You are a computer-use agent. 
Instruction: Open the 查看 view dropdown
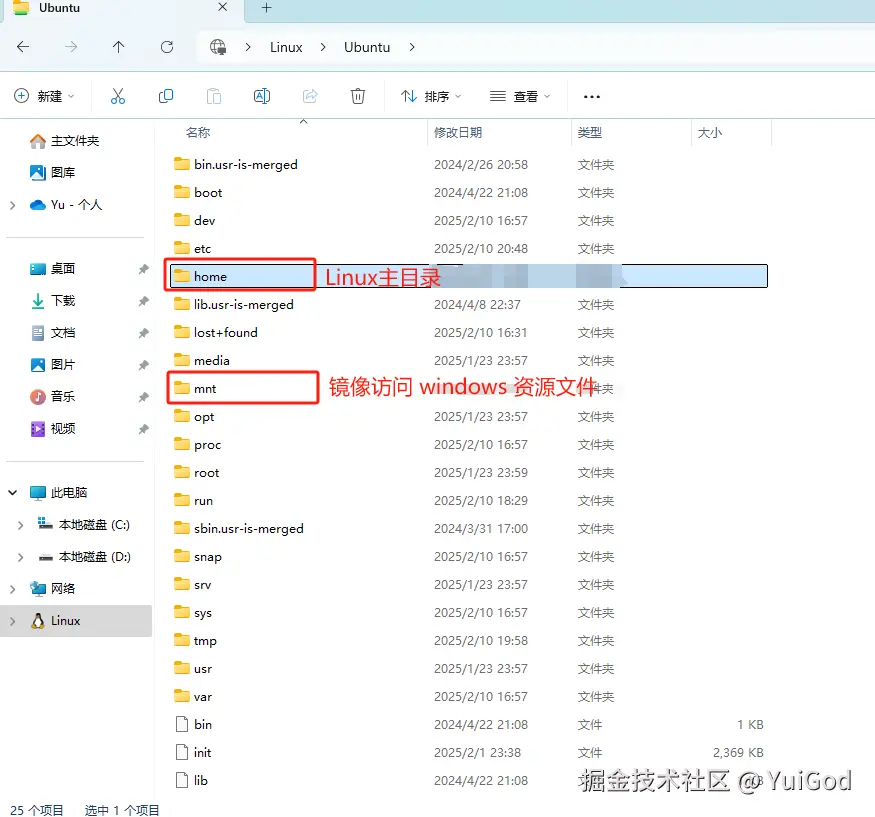(x=520, y=96)
